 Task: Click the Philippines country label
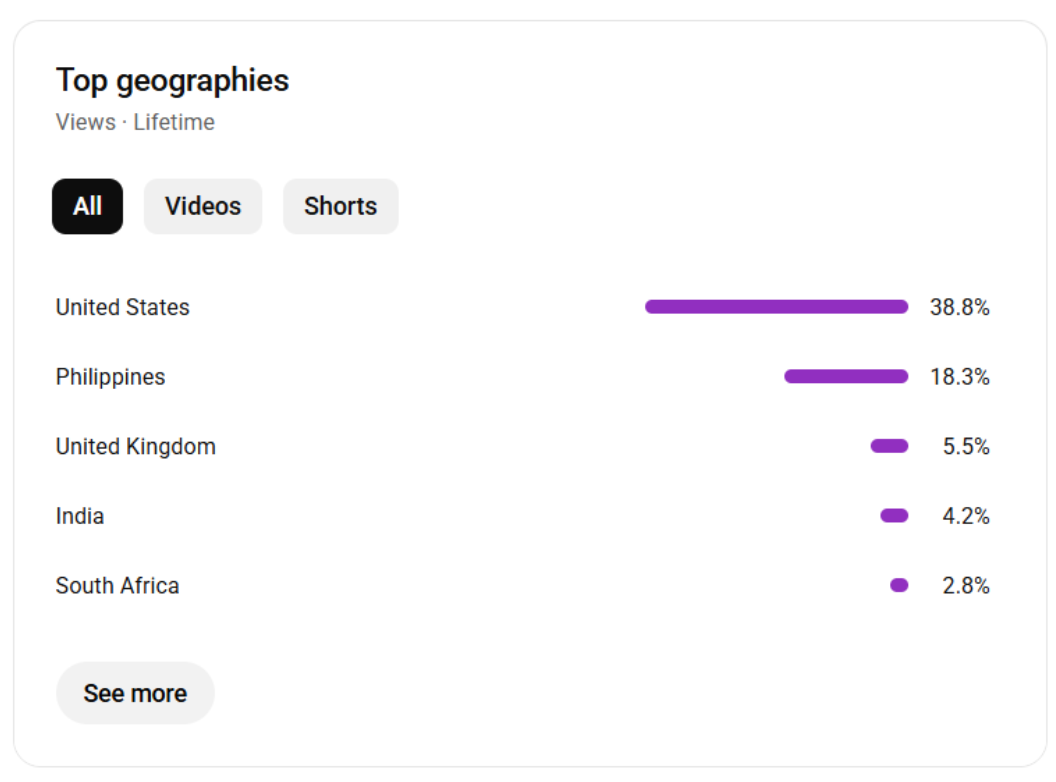pos(110,377)
